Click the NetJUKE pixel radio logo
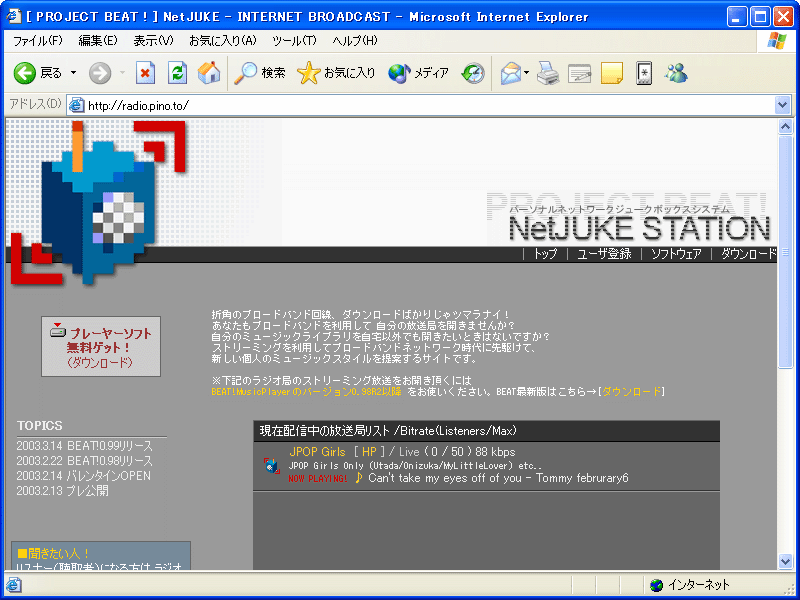Image resolution: width=800 pixels, height=600 pixels. point(98,203)
